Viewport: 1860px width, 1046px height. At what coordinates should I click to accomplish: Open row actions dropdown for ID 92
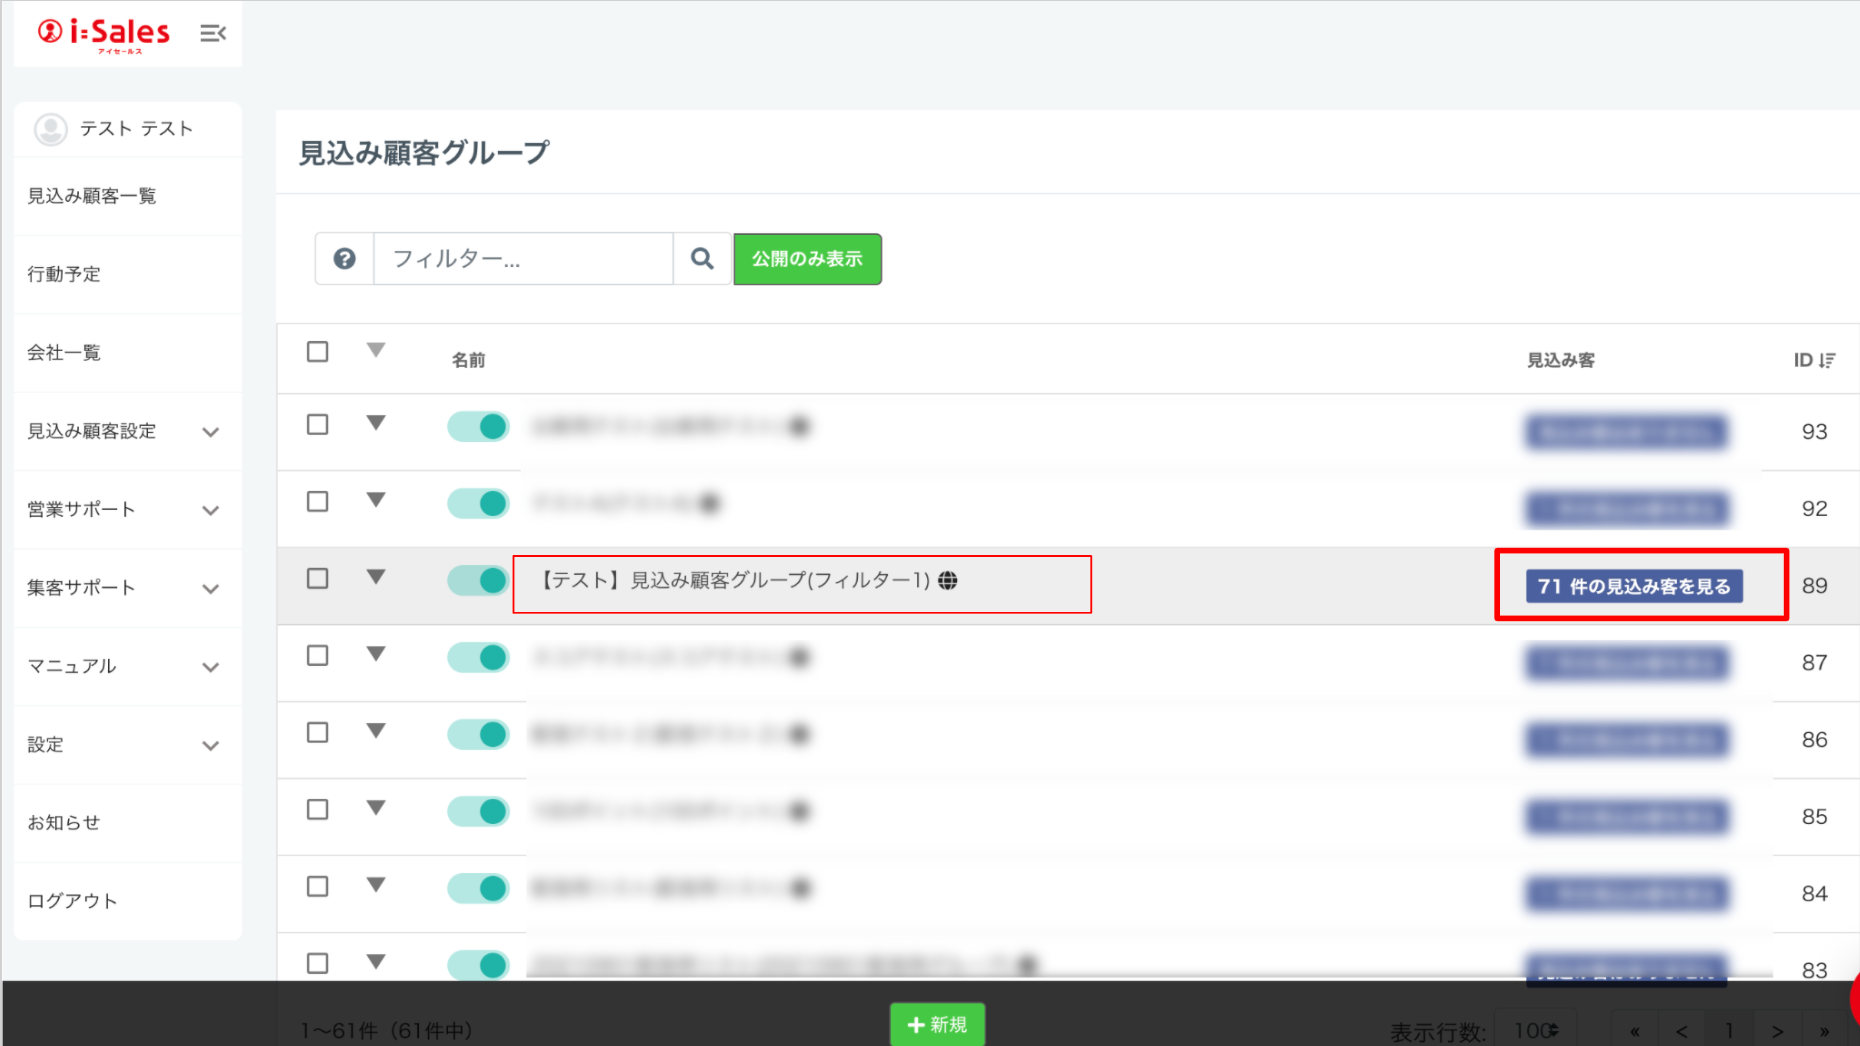[x=376, y=500]
